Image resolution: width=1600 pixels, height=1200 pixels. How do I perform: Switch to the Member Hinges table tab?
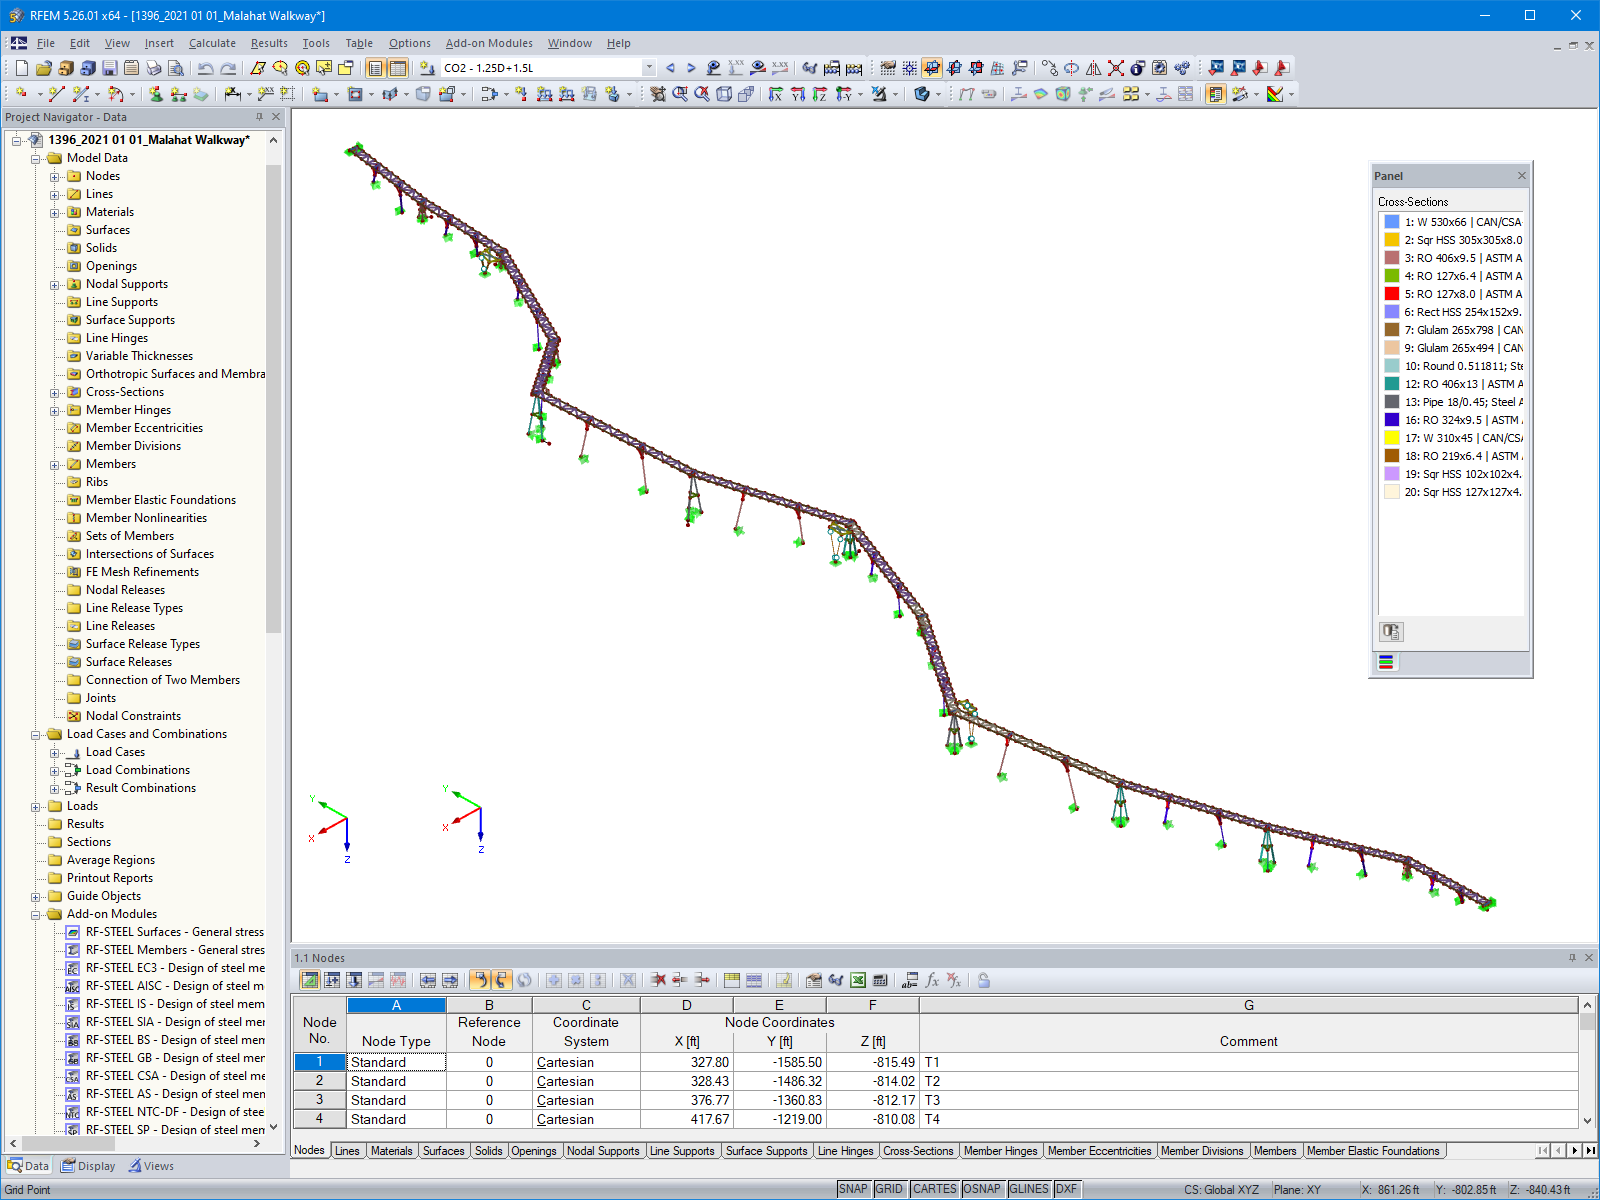click(x=1000, y=1151)
